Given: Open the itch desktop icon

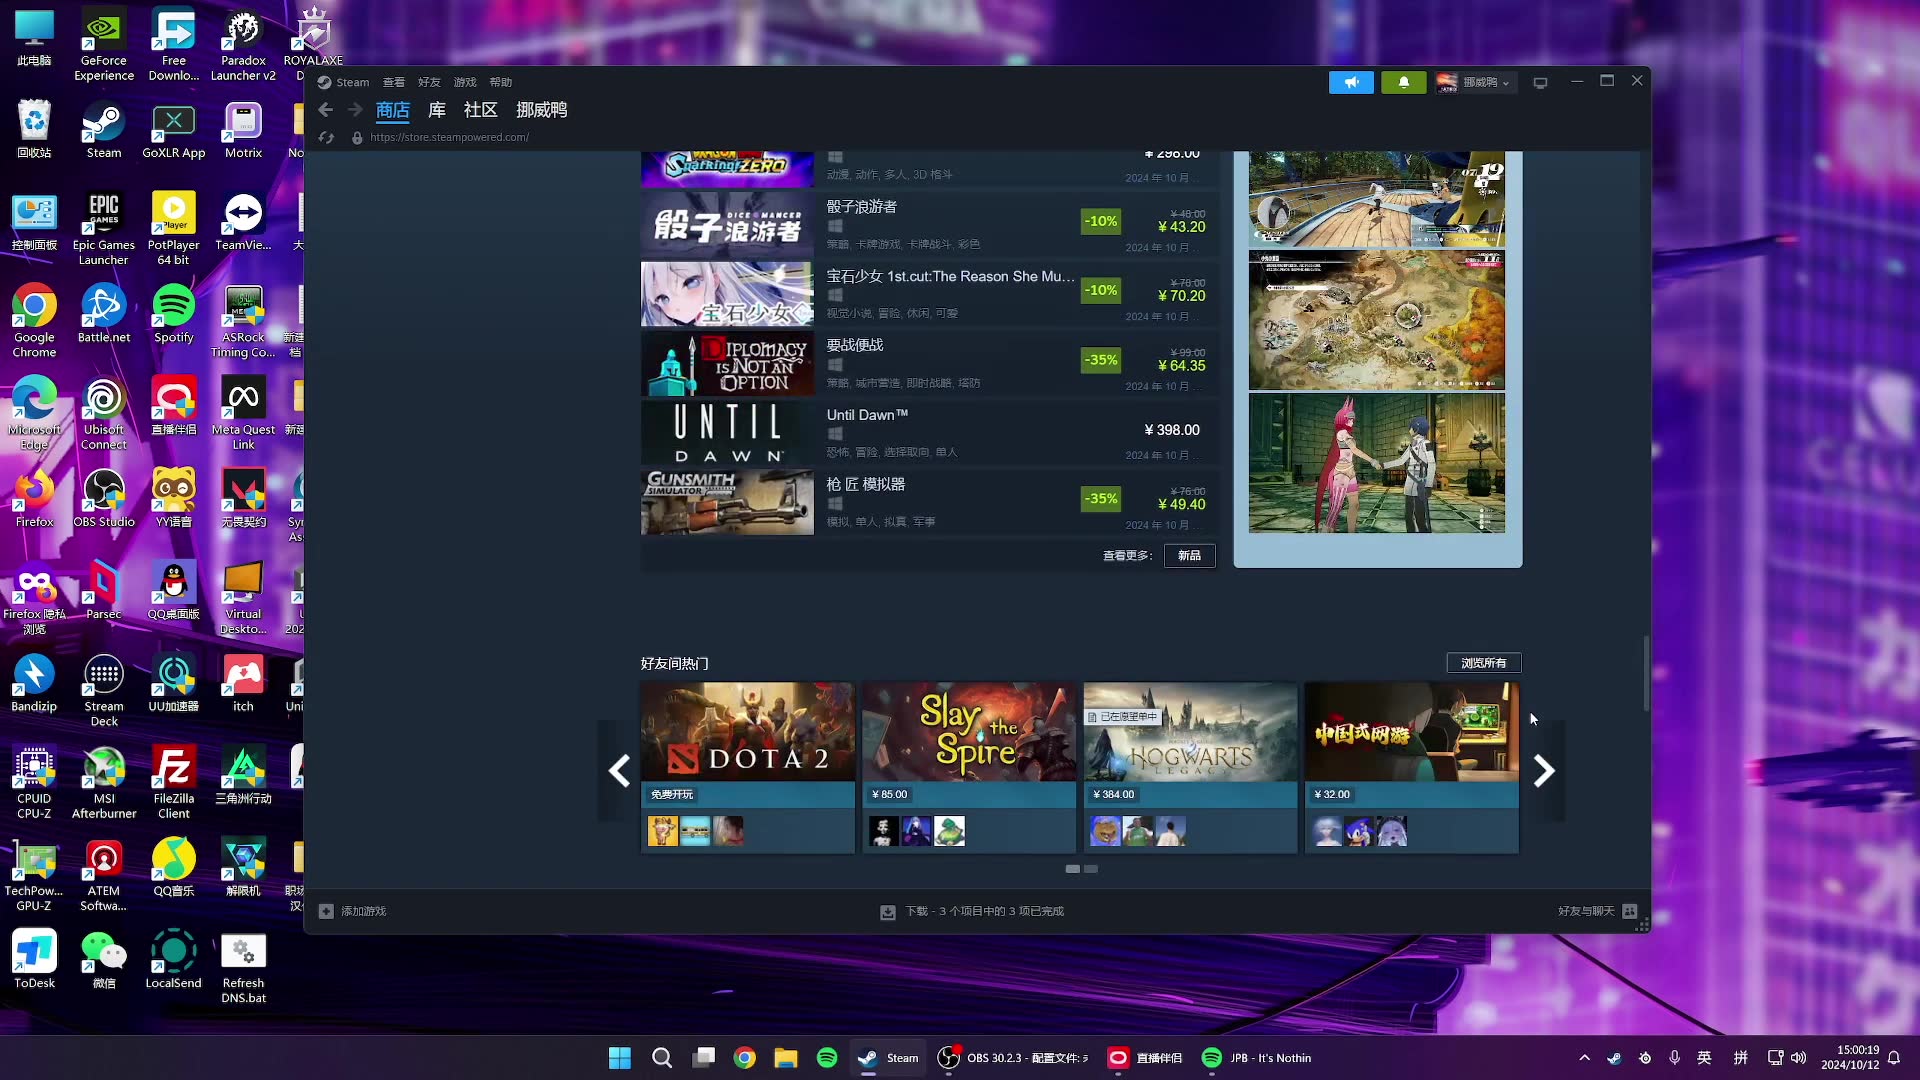Looking at the screenshot, I should [243, 683].
